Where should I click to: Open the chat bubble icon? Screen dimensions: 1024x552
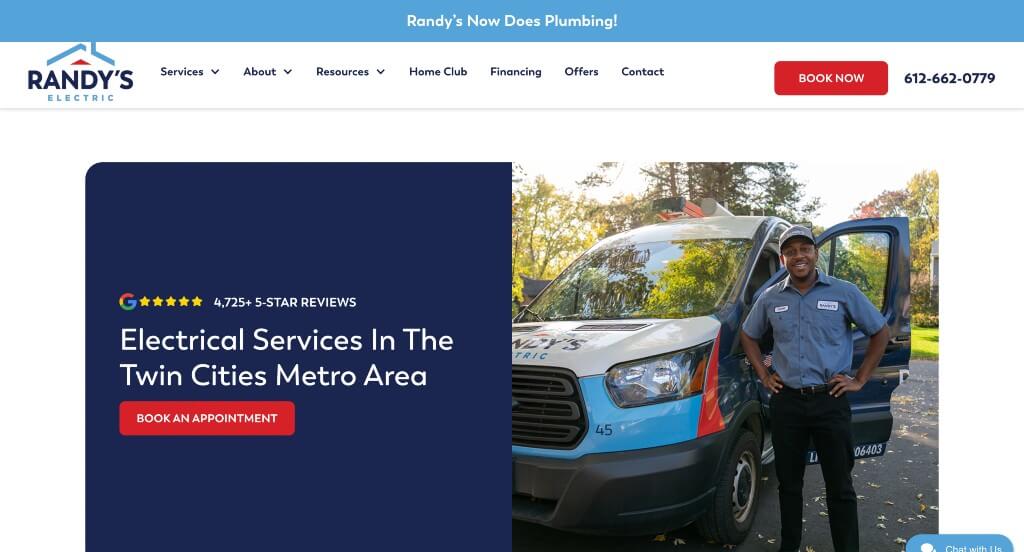pos(928,547)
